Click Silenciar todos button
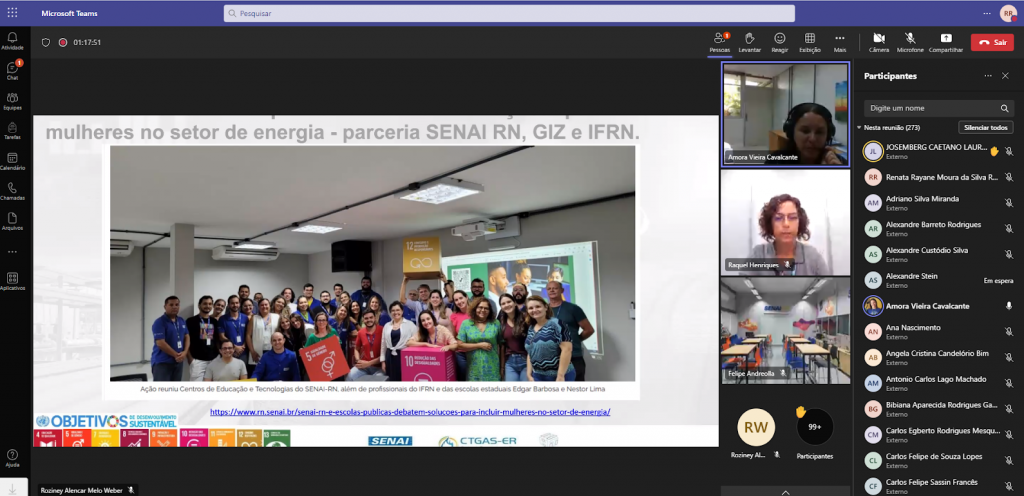 coord(985,127)
